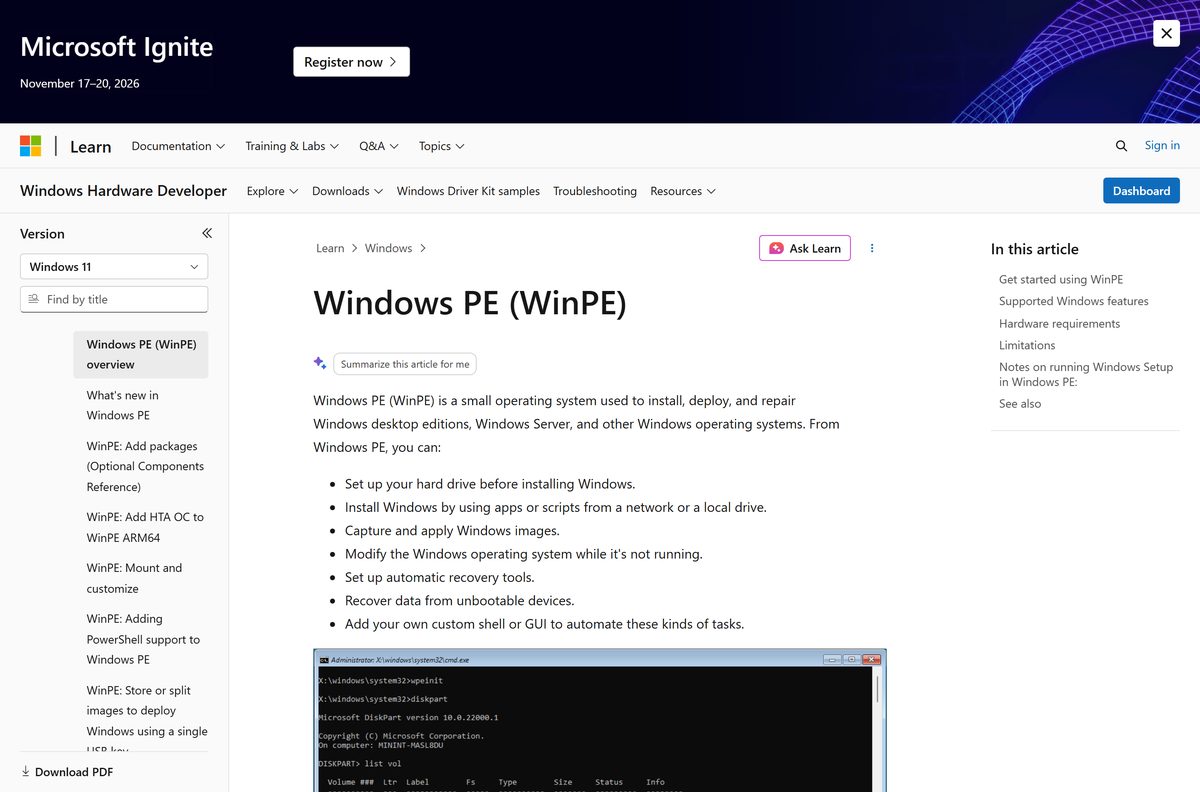Click the diskpart command prompt screenshot
The image size is (1200, 792).
[600, 720]
